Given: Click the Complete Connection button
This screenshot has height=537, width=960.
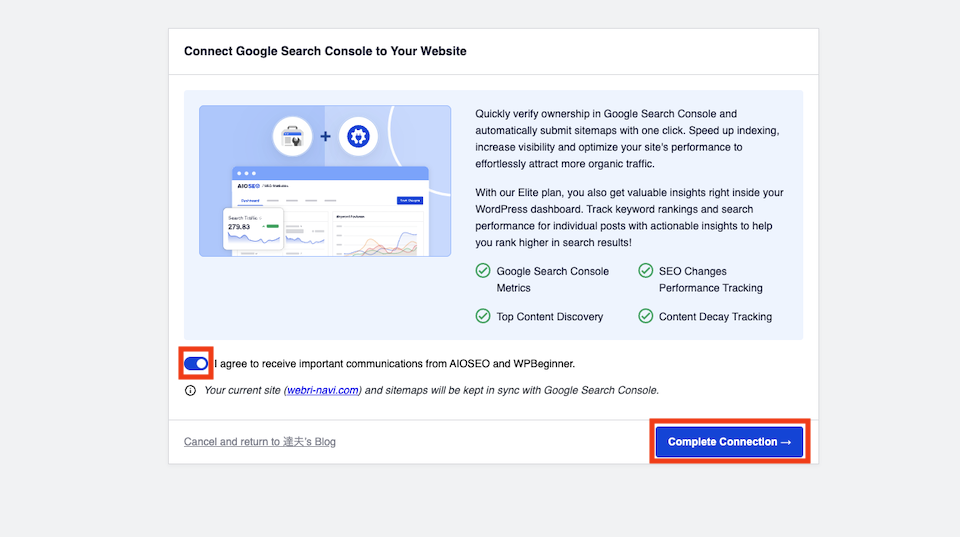Looking at the screenshot, I should [x=729, y=441].
